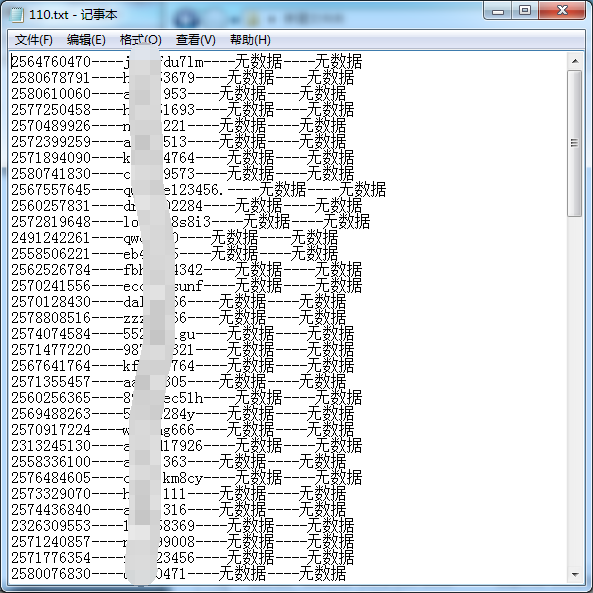This screenshot has width=593, height=593.
Task: Open the 格式(O) menu
Action: pyautogui.click(x=140, y=40)
